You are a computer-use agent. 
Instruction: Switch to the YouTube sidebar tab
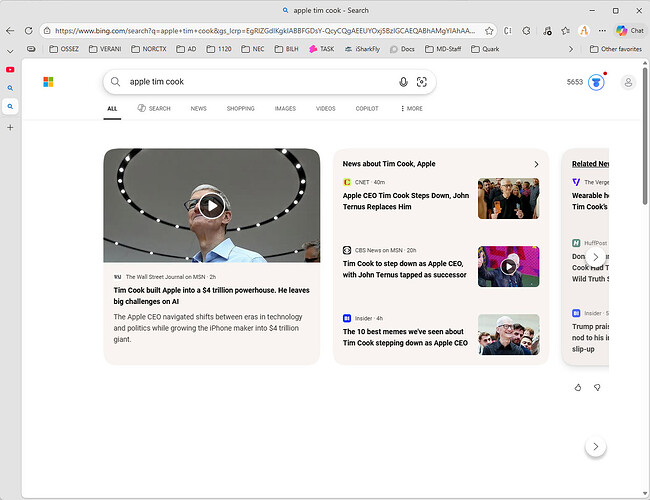point(10,70)
